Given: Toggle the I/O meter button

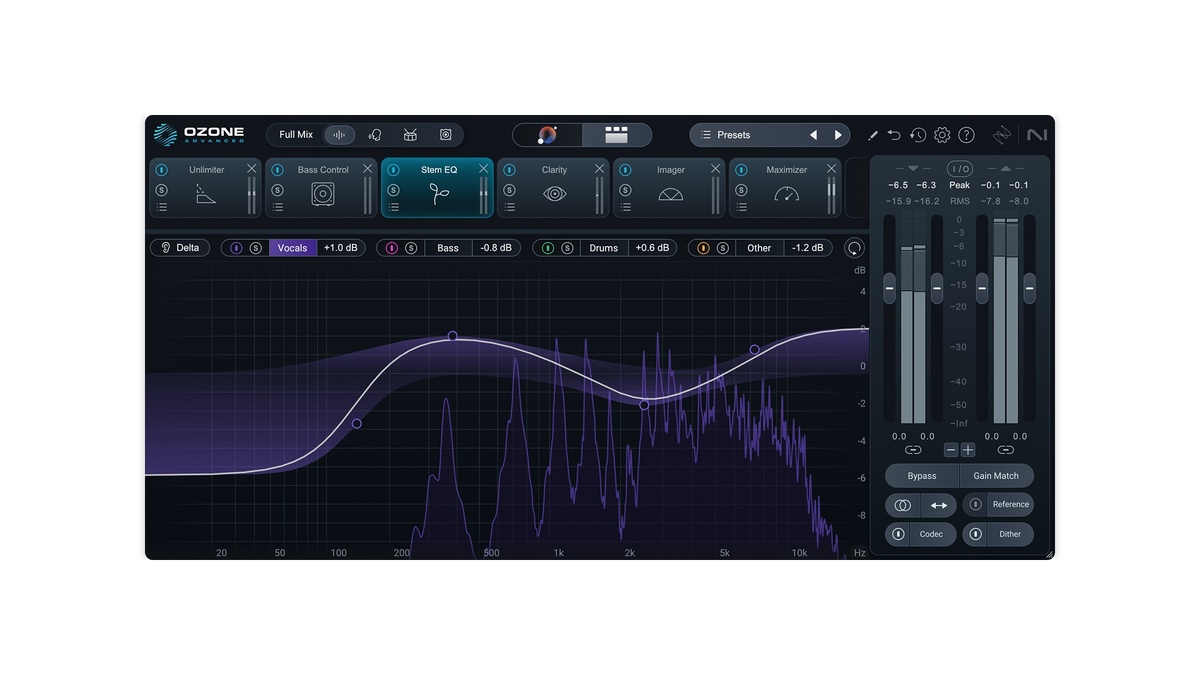Looking at the screenshot, I should 960,169.
